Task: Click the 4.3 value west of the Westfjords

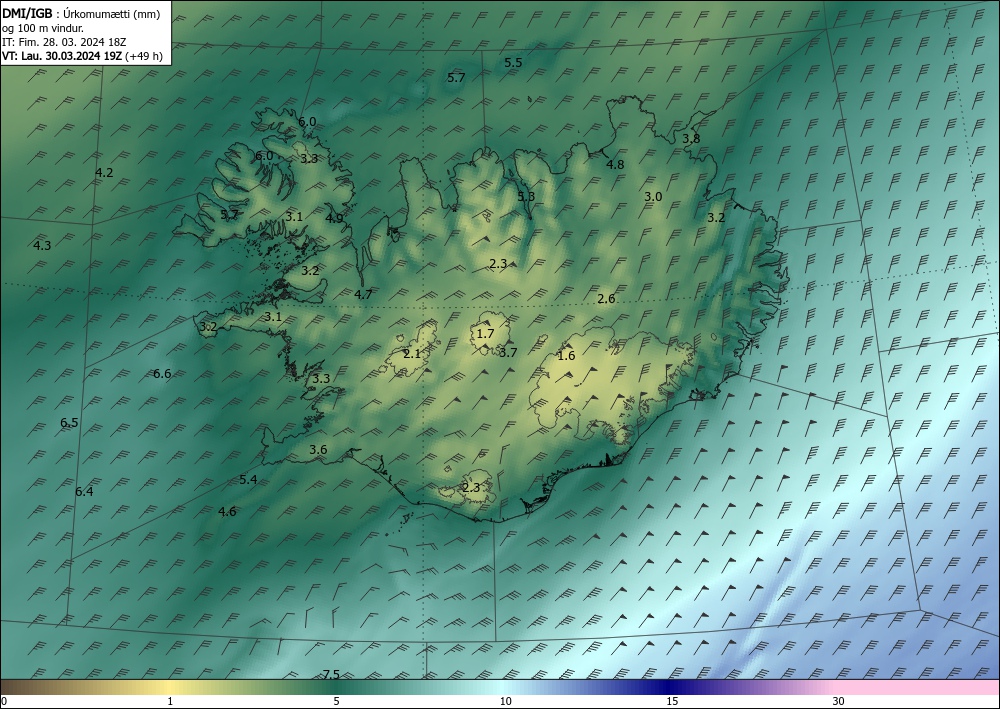Action: 42,245
